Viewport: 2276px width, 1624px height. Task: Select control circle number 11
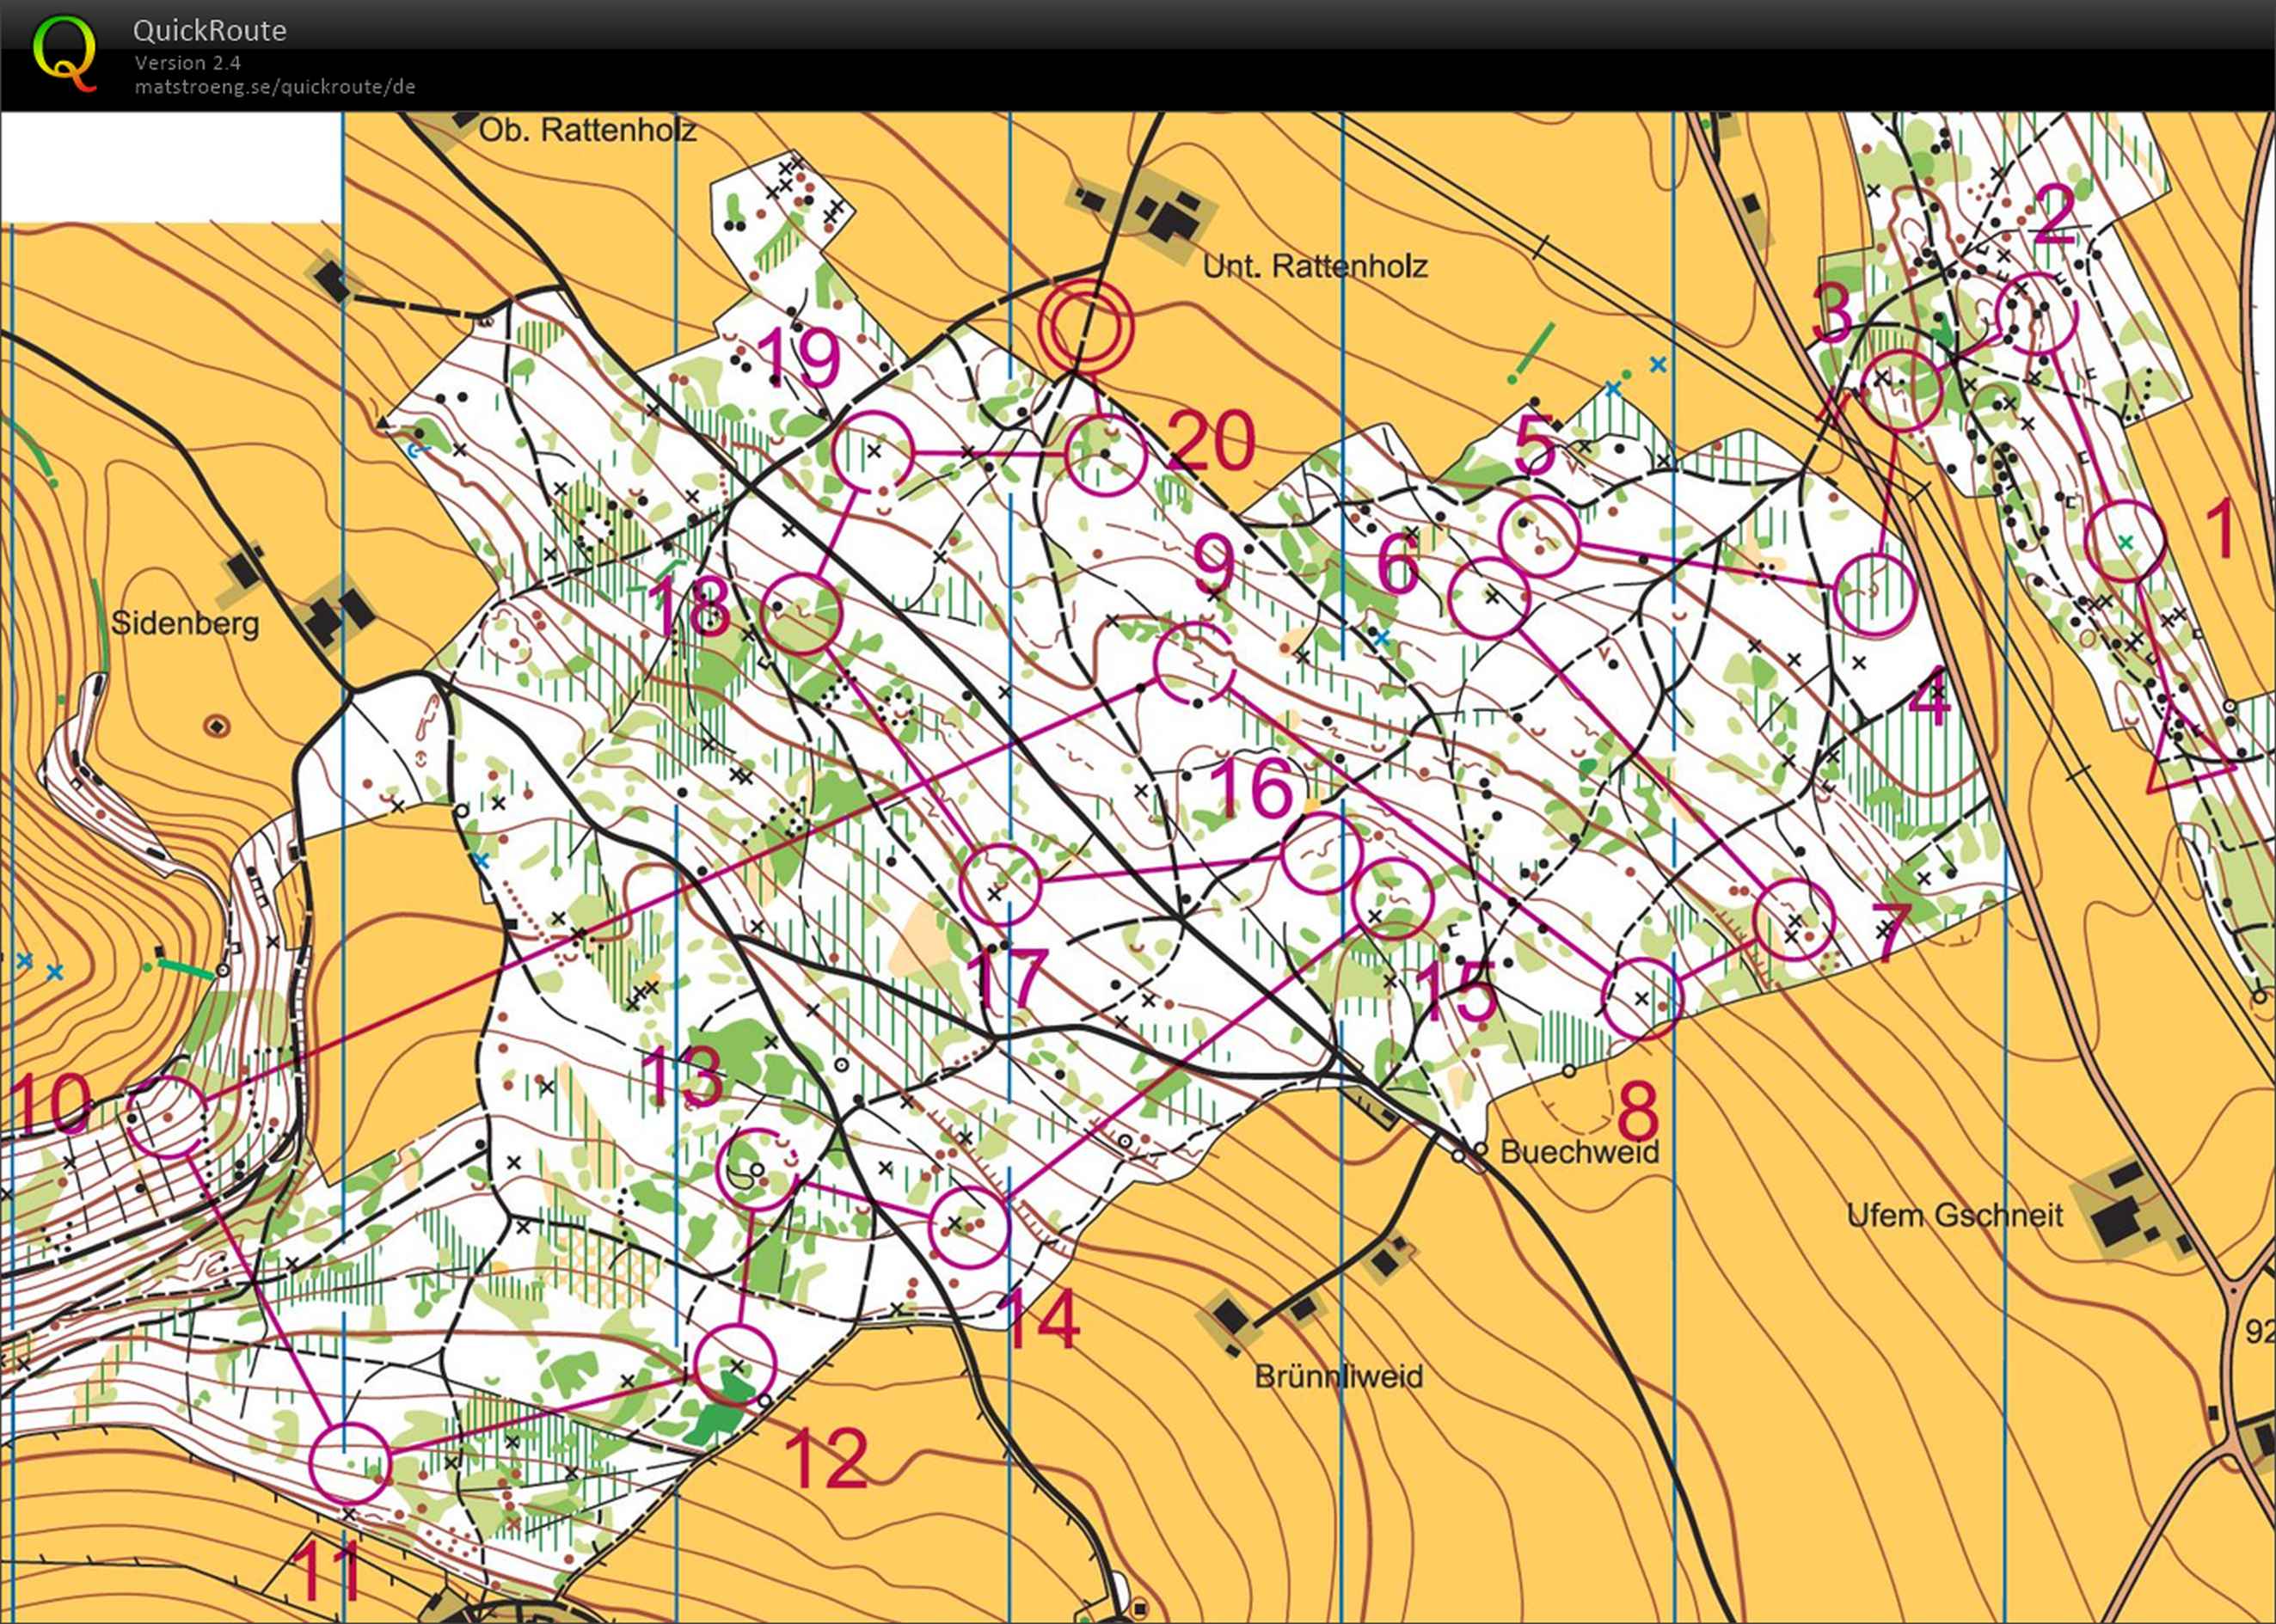tap(348, 1464)
